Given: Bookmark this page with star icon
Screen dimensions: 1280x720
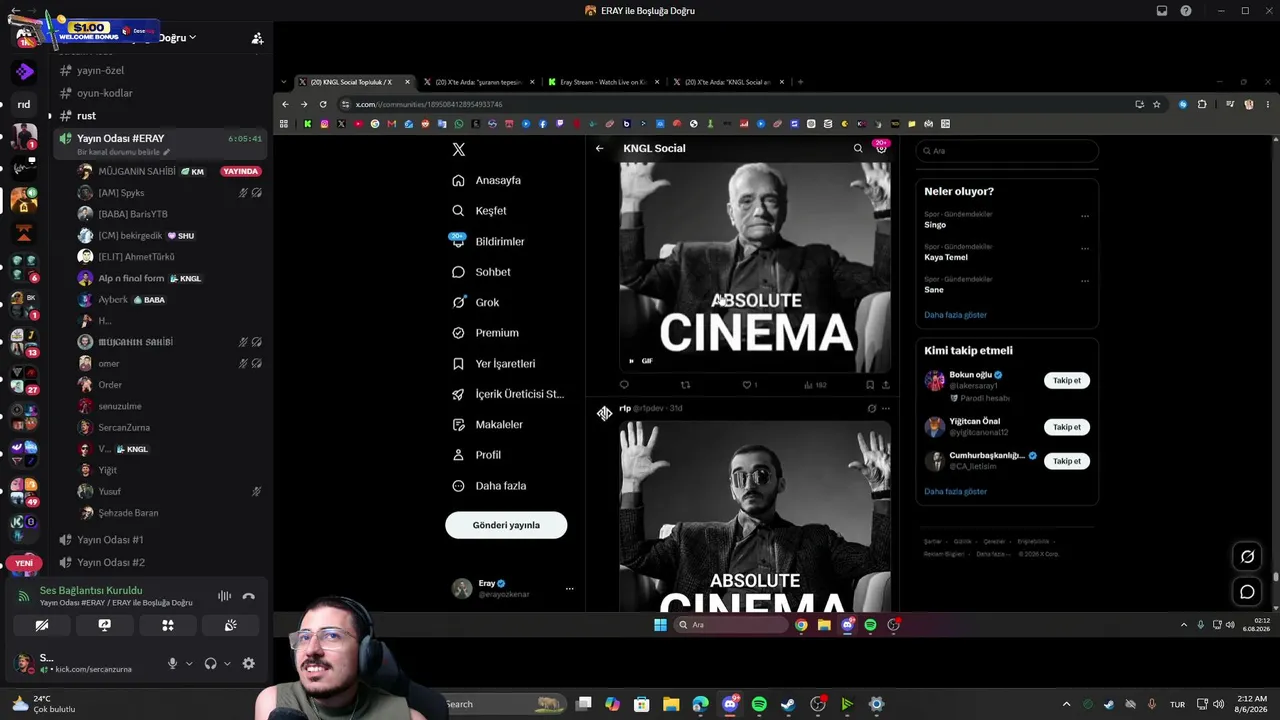Looking at the screenshot, I should point(1157,104).
